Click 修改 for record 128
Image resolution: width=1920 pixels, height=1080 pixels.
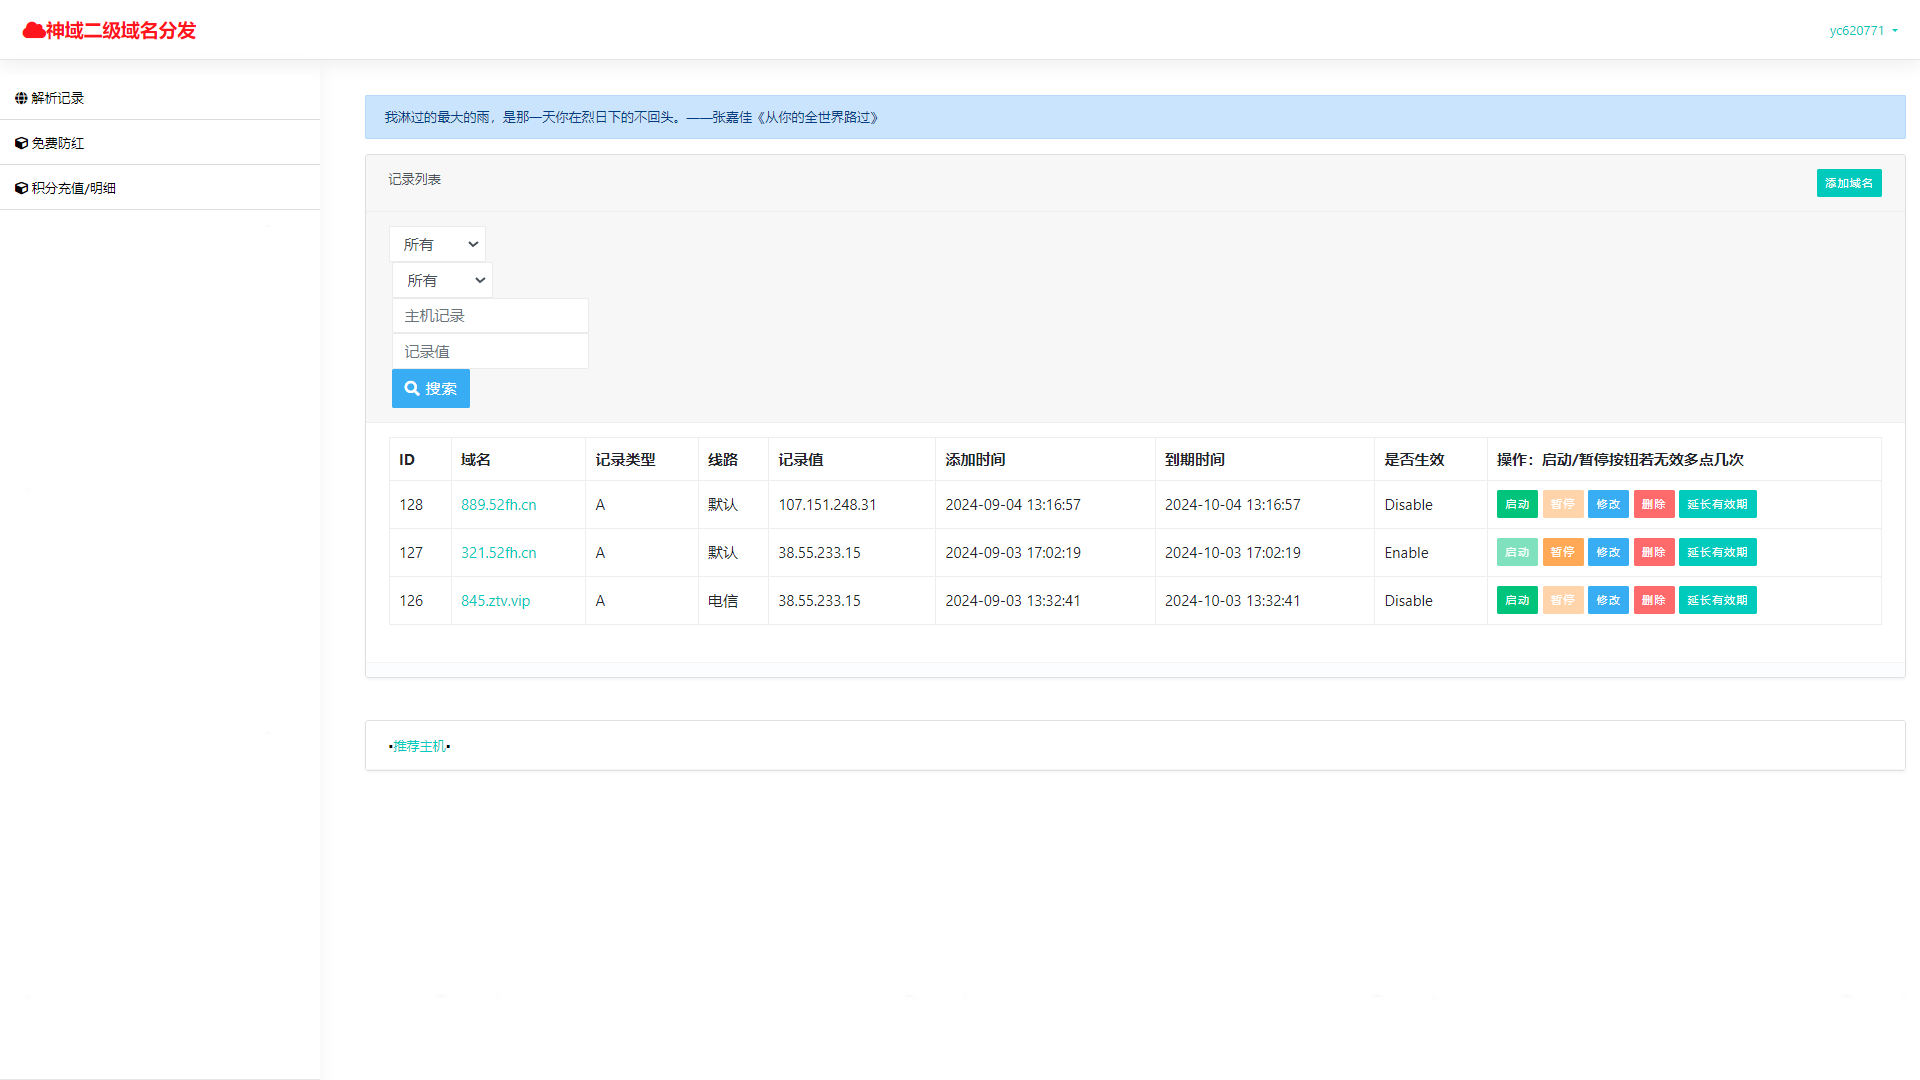(x=1607, y=504)
